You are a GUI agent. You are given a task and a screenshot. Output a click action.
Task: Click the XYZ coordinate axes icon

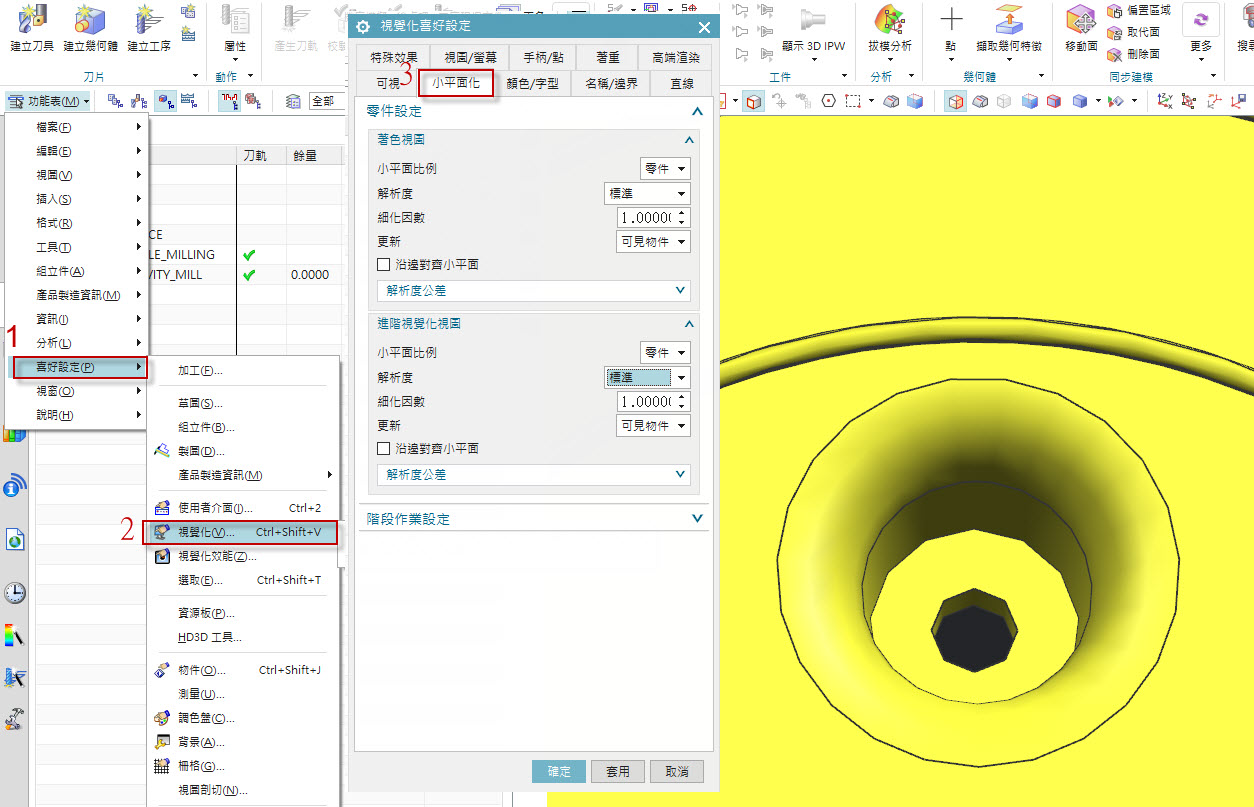pos(1164,101)
